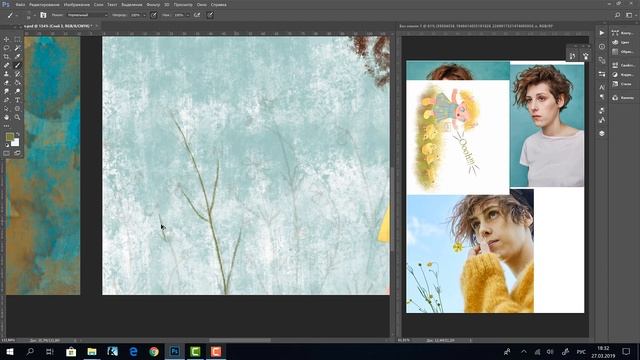Screen dimensions: 640x360
Task: Open the Windows notification center
Action: tap(627, 351)
